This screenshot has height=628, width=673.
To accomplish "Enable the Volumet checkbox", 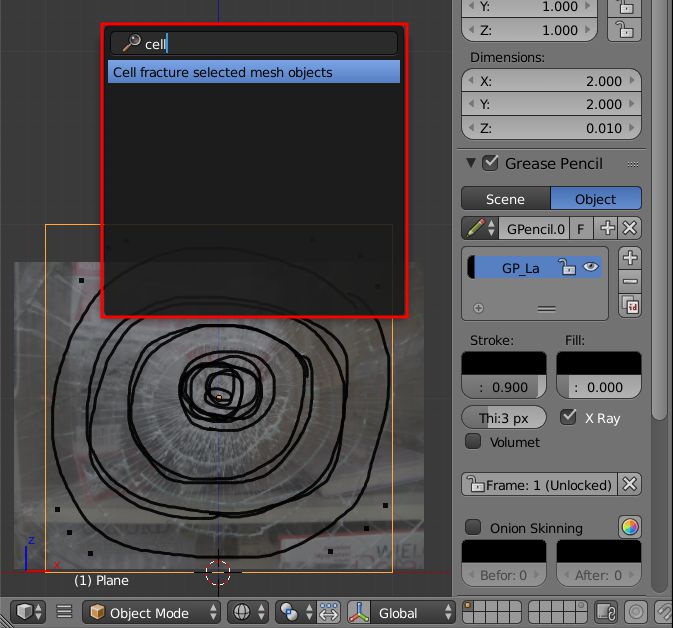I will [x=473, y=441].
